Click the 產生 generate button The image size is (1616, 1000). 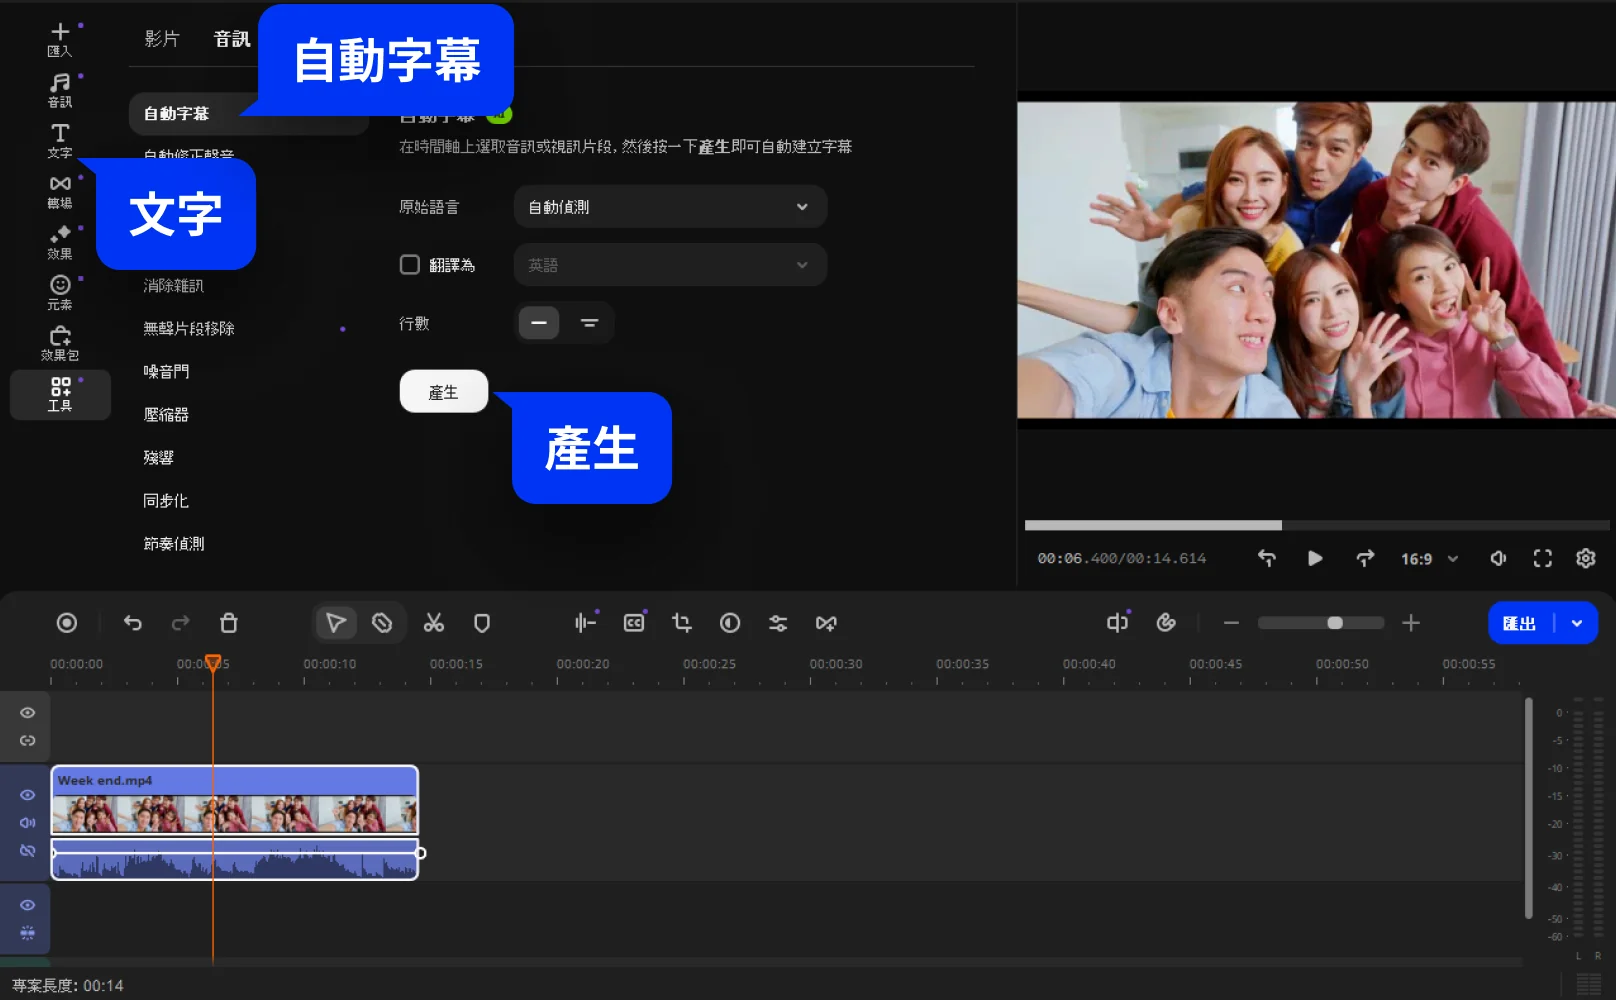(x=443, y=392)
